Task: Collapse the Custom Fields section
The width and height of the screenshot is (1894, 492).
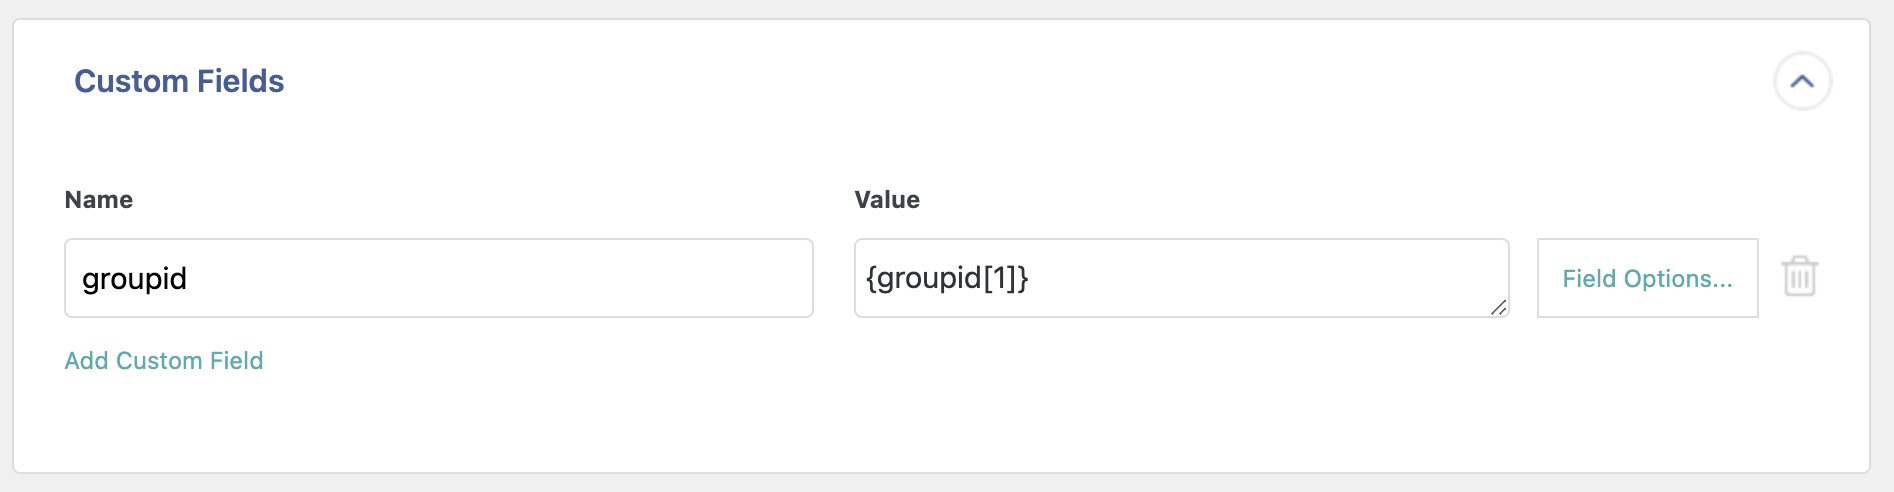Action: click(1802, 81)
